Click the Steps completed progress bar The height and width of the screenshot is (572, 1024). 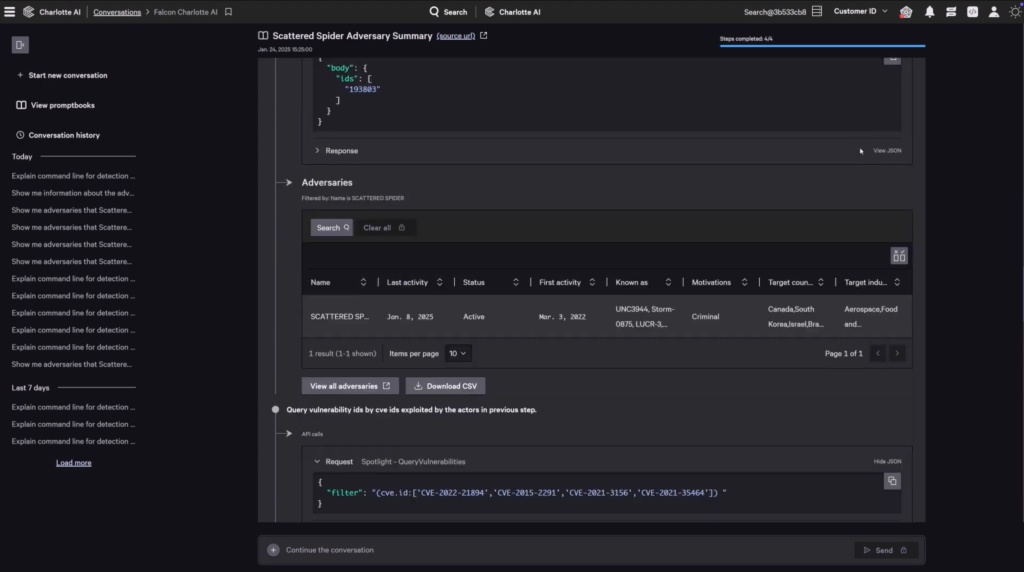(x=822, y=46)
